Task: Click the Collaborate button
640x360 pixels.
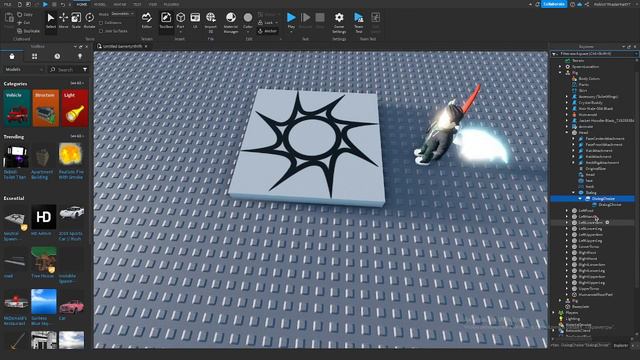Action: pos(554,4)
